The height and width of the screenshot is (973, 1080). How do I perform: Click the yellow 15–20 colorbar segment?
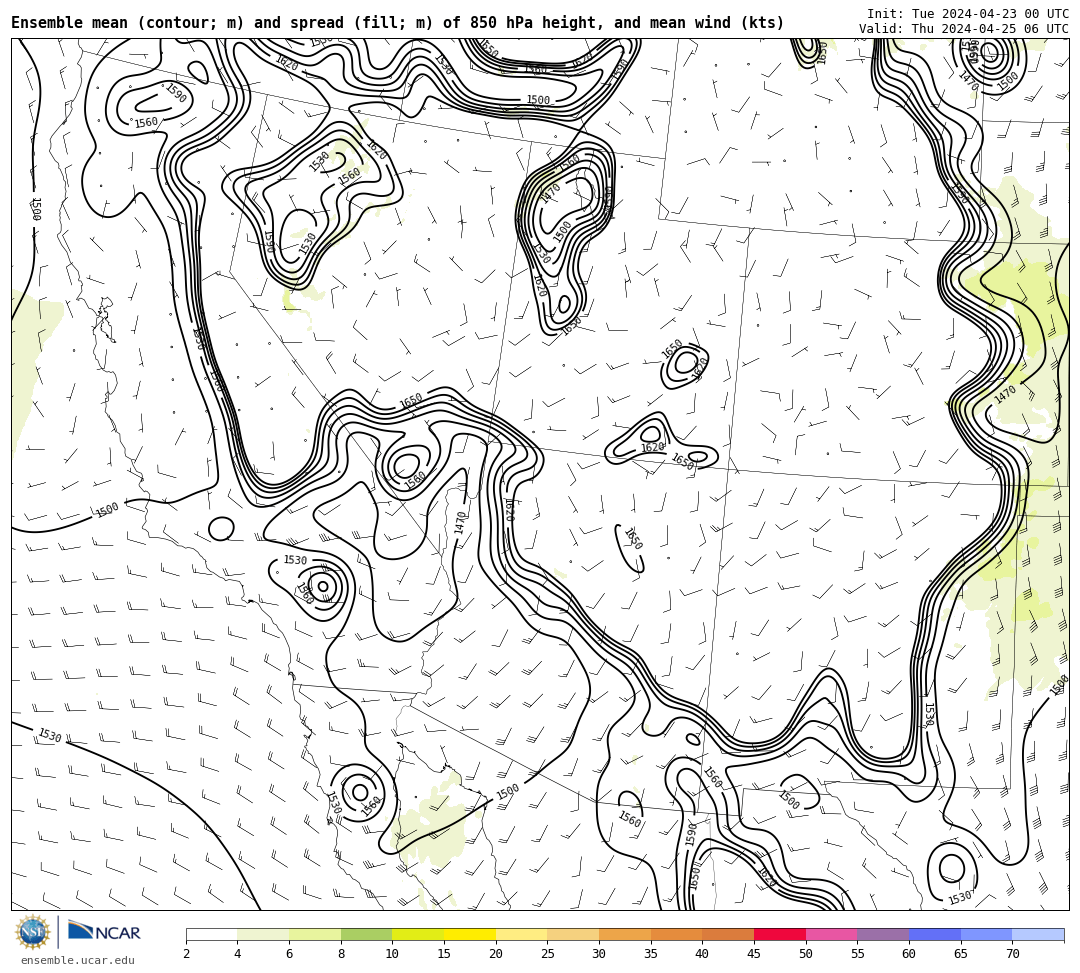click(x=470, y=934)
